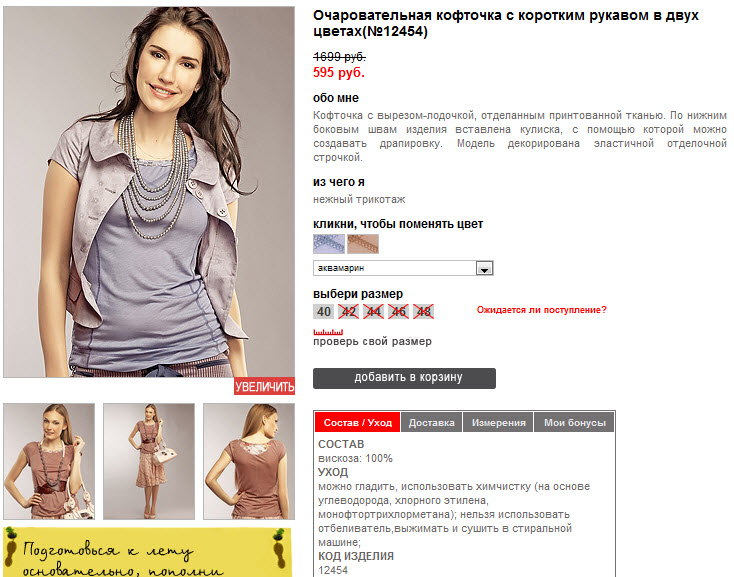This screenshot has width=734, height=577.
Task: Click the аквамарин combo box field
Action: pos(403,268)
